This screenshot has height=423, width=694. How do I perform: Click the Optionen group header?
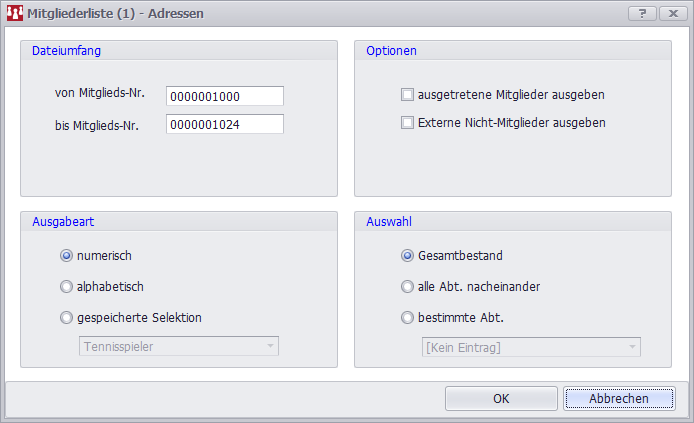391,50
